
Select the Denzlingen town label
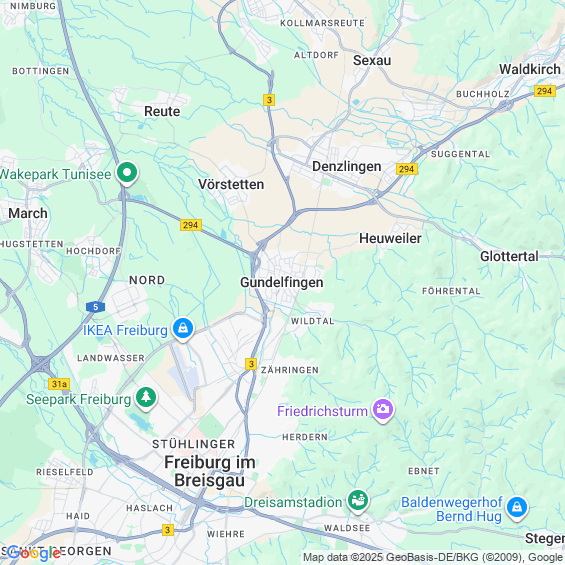tap(347, 166)
